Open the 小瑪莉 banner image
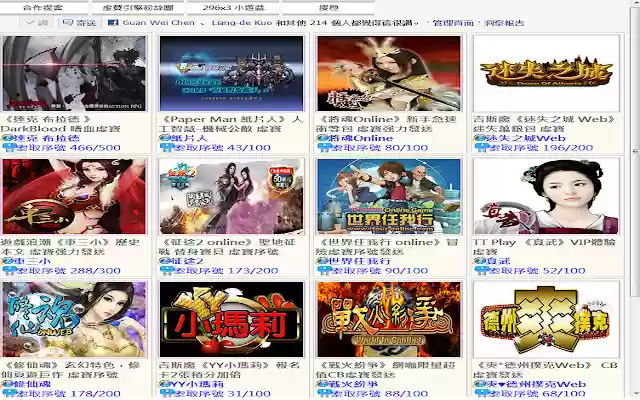640x400 pixels. click(x=231, y=320)
